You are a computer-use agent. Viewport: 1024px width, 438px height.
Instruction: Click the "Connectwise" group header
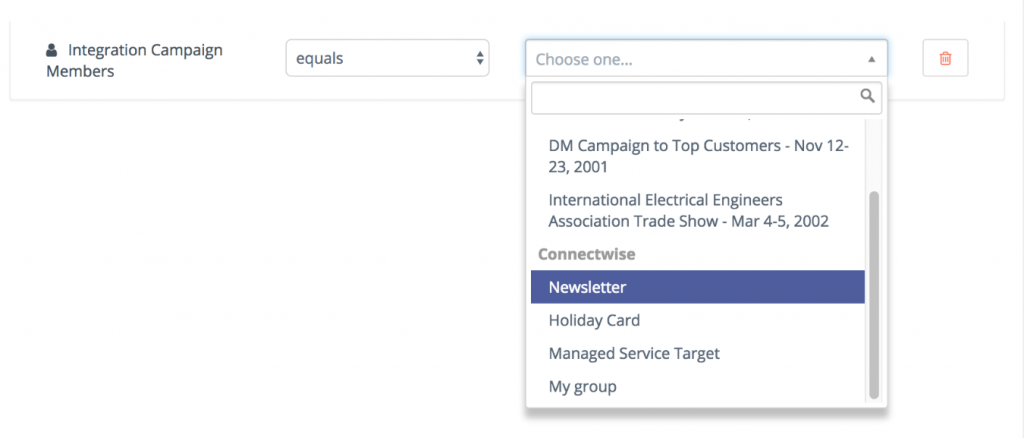click(x=587, y=254)
